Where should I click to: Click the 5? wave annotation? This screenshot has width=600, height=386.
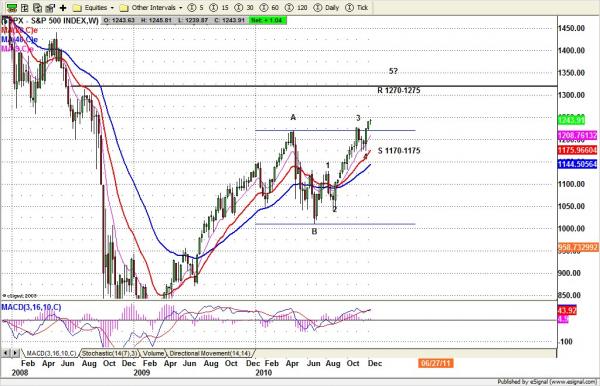(x=393, y=71)
